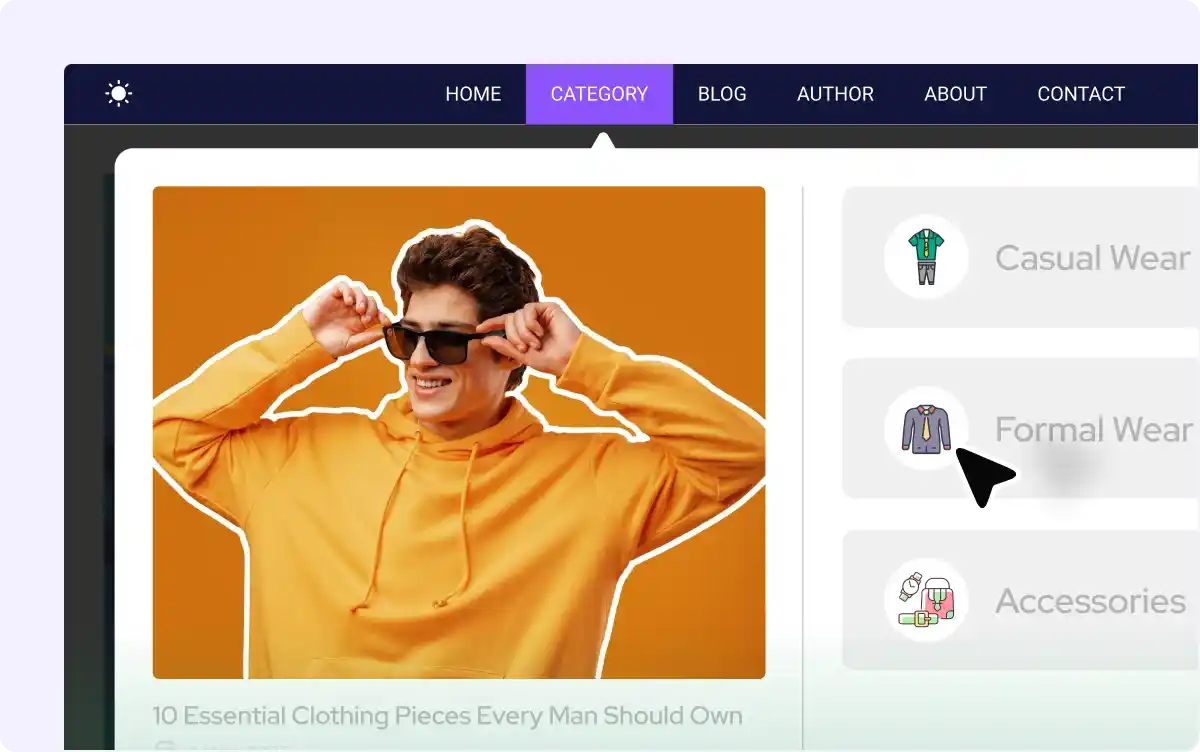Open the ABOUT page from the navbar
1200x752 pixels.
point(955,93)
